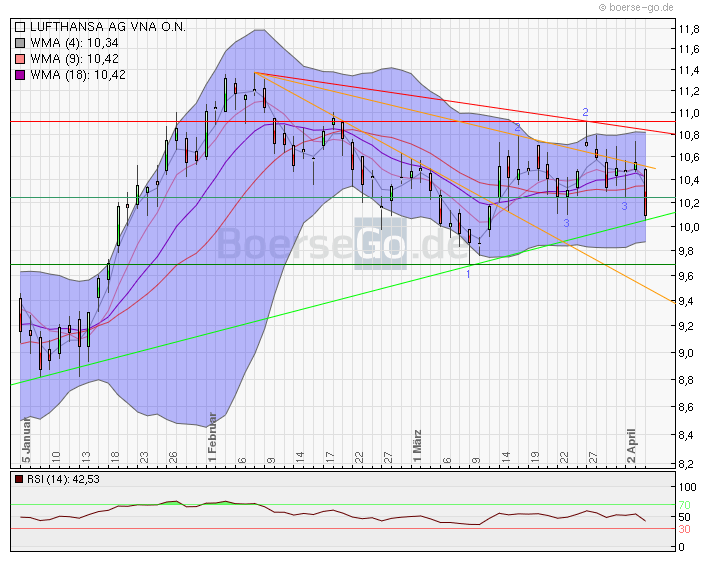Image resolution: width=720 pixels, height=561 pixels.
Task: Select the WMA (4): 10,34 legend label
Action: coord(75,43)
